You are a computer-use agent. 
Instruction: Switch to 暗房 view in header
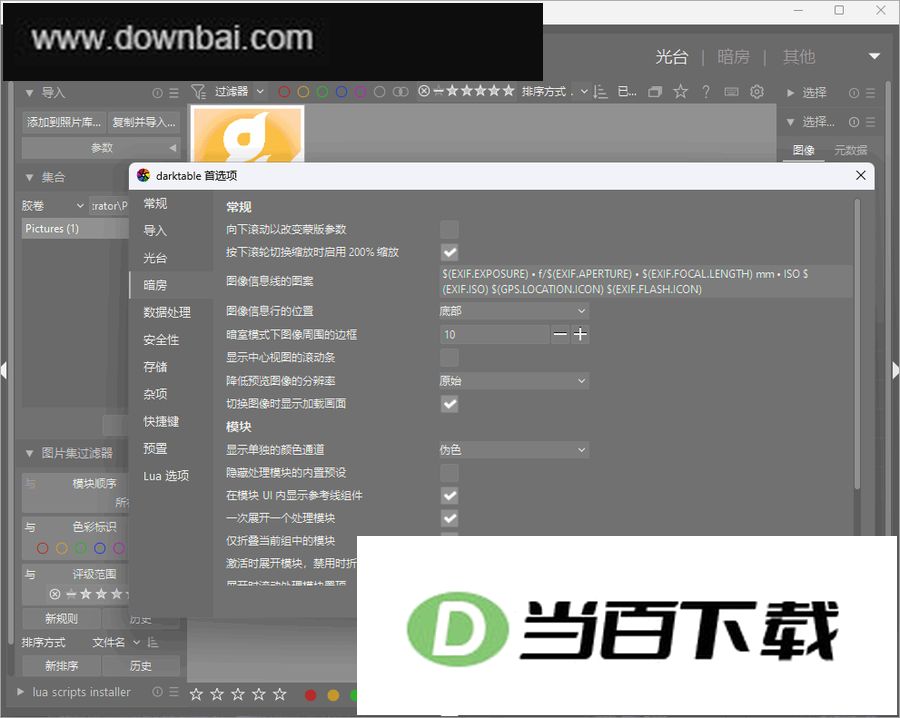(734, 56)
